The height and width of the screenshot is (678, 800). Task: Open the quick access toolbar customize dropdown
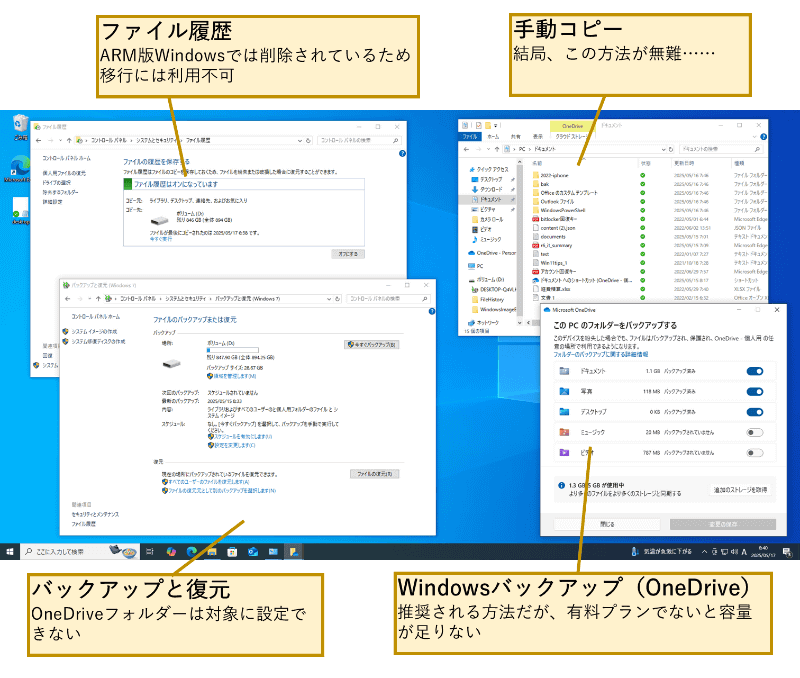click(x=495, y=125)
